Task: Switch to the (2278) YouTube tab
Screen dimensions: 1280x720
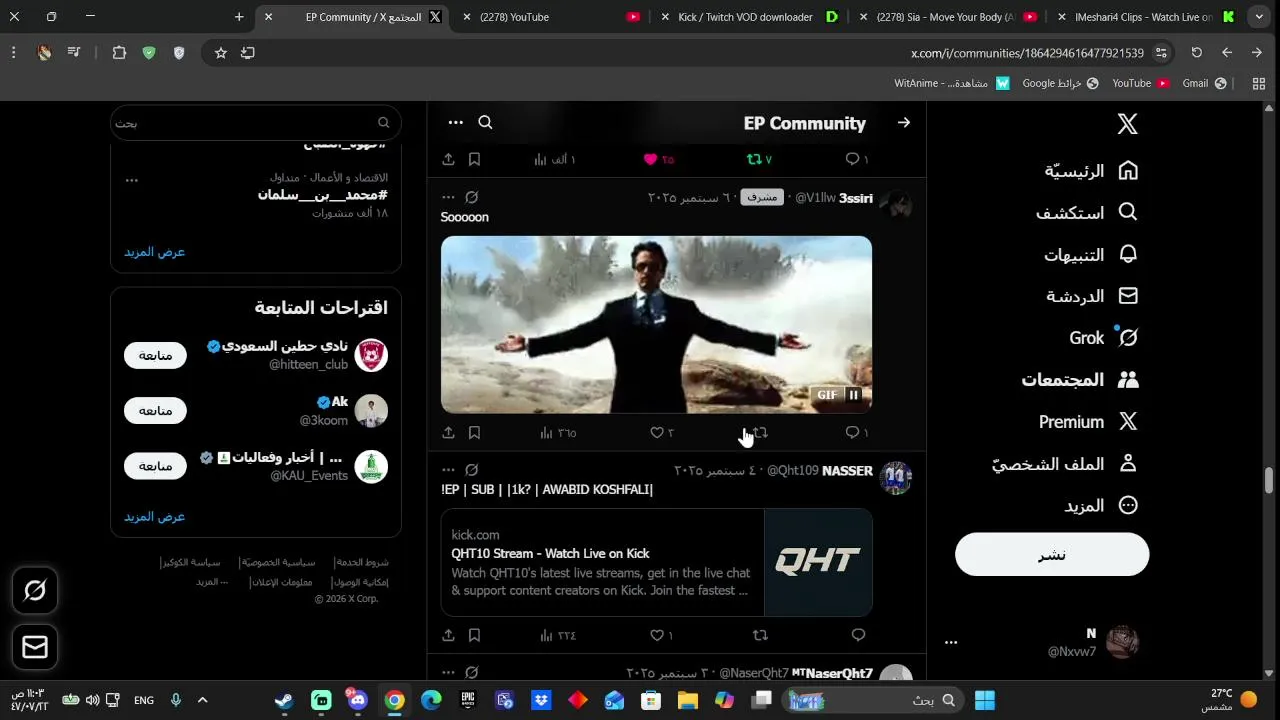Action: [549, 17]
